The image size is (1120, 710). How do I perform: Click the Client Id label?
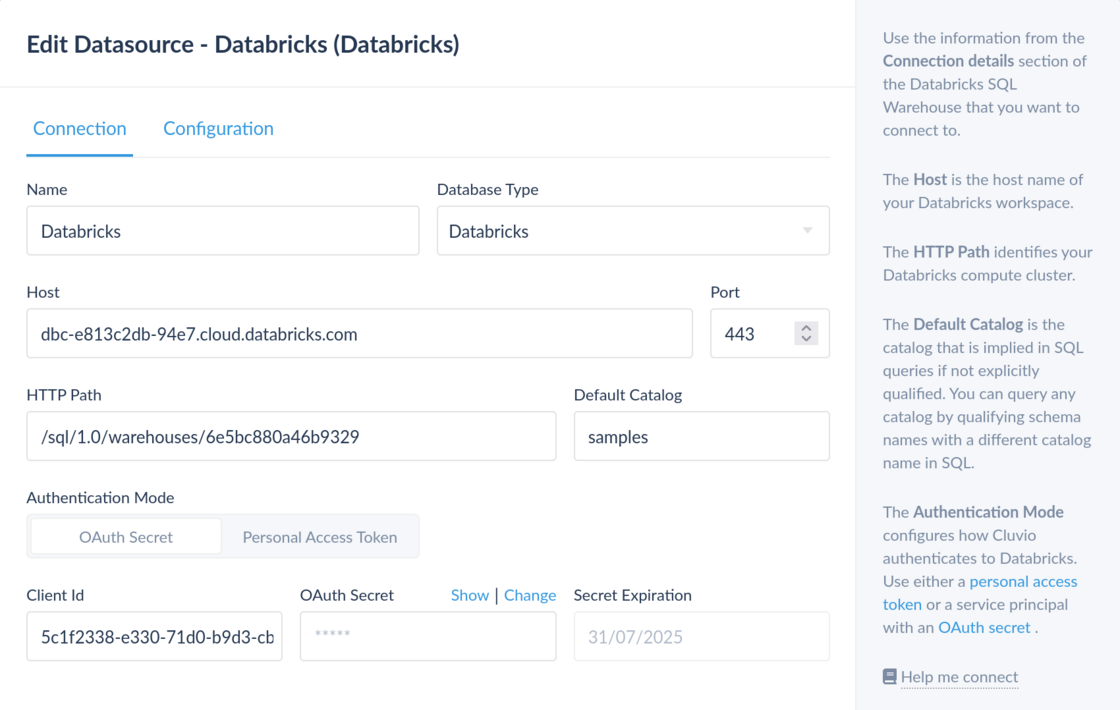pyautogui.click(x=55, y=595)
